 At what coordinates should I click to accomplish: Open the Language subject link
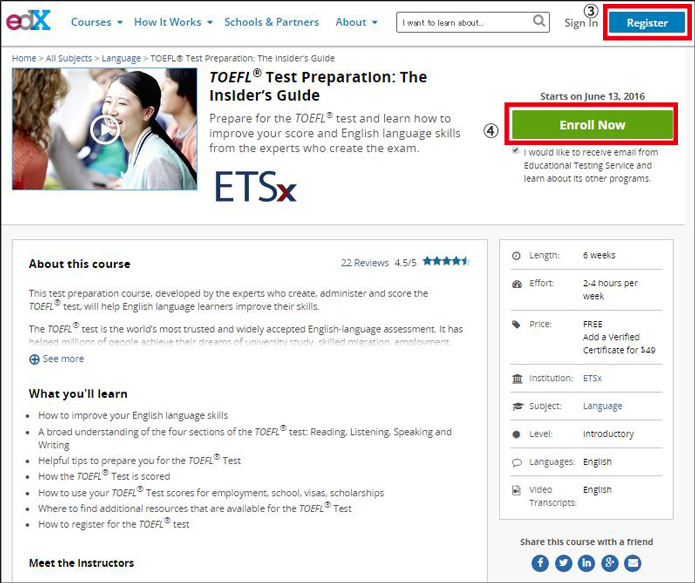pos(602,406)
